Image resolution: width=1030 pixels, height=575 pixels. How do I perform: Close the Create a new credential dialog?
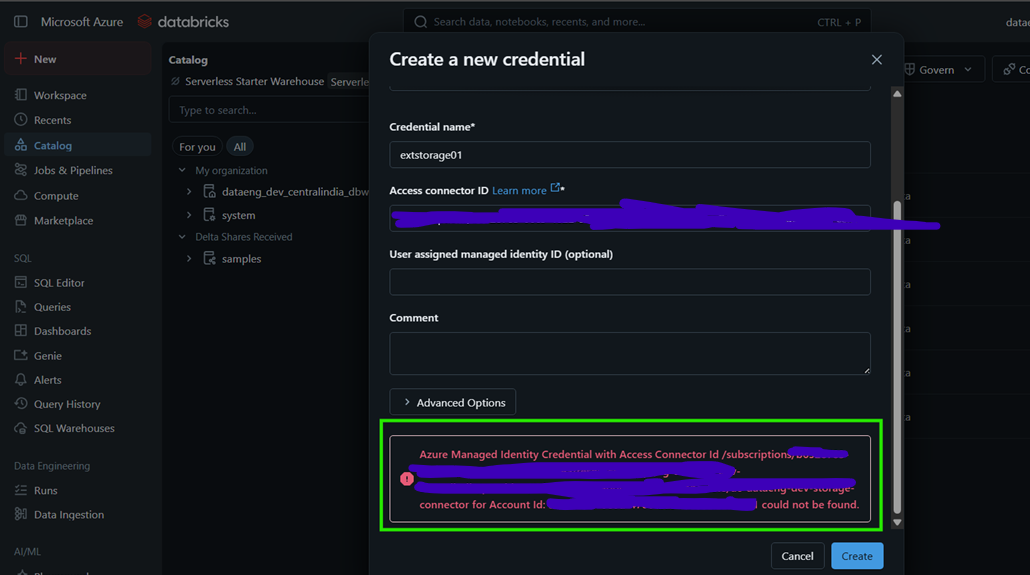pyautogui.click(x=876, y=60)
